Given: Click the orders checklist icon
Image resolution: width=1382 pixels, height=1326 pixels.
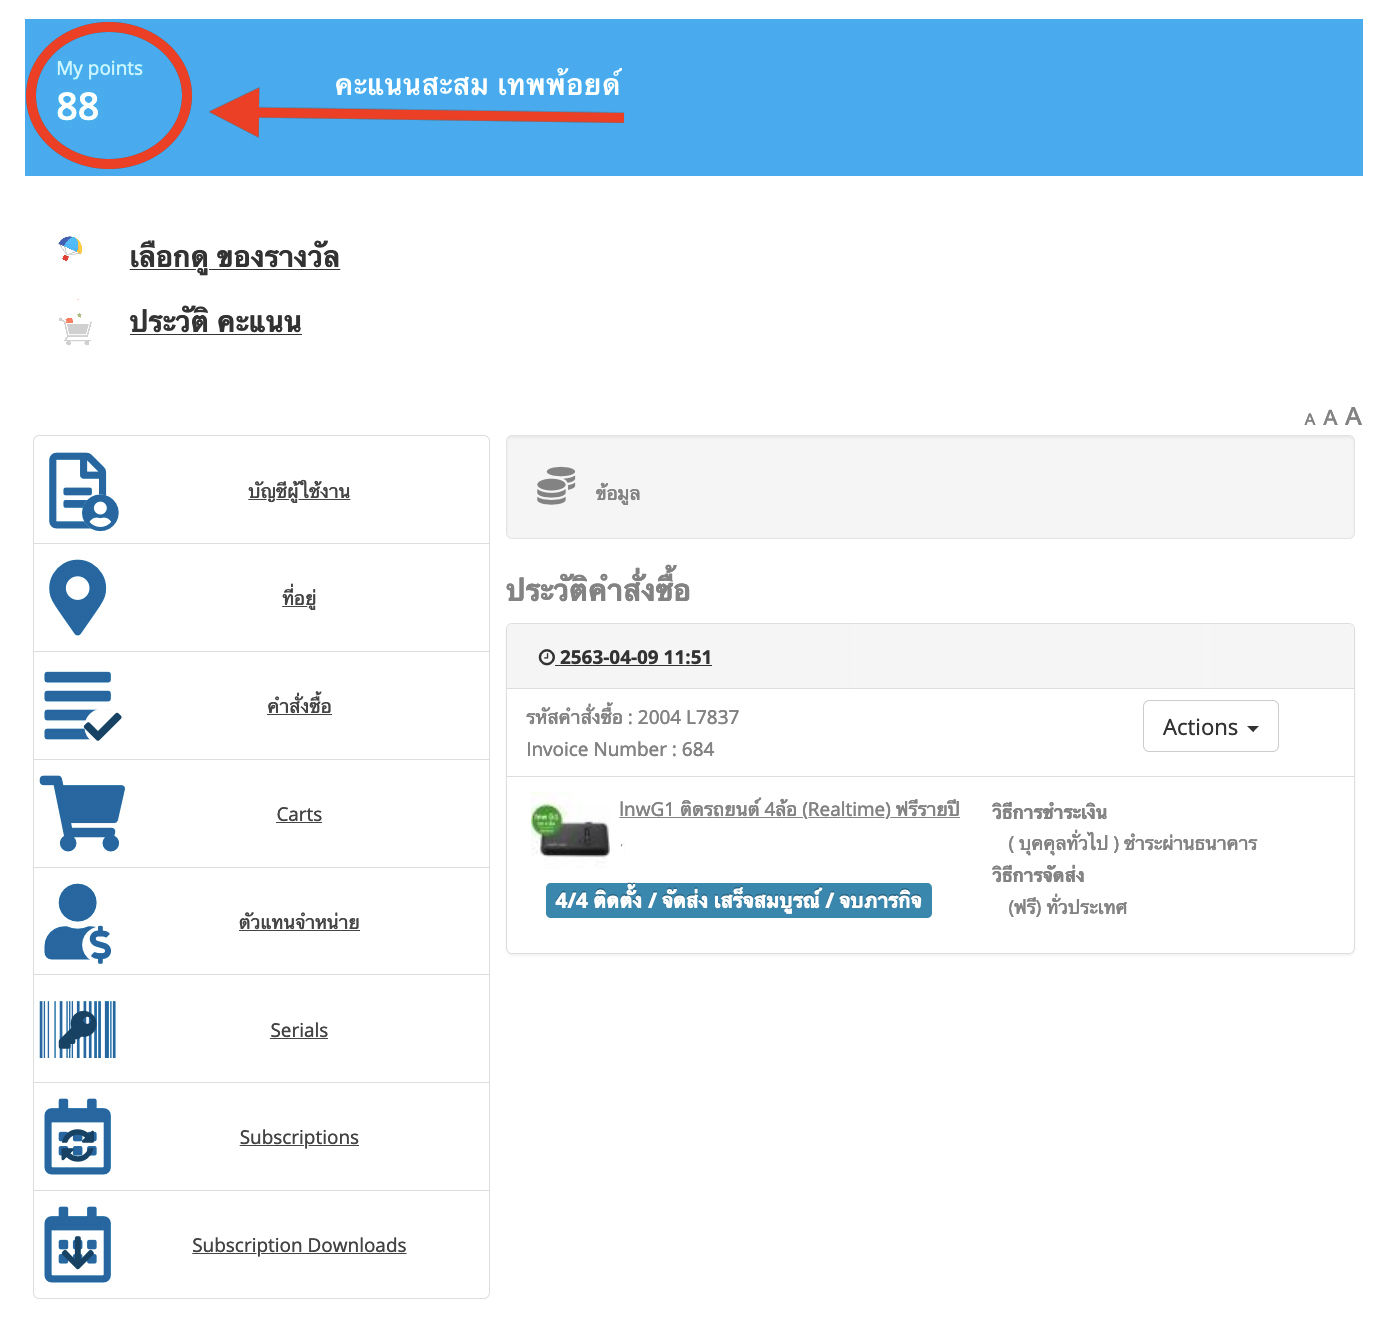Looking at the screenshot, I should click(x=82, y=706).
